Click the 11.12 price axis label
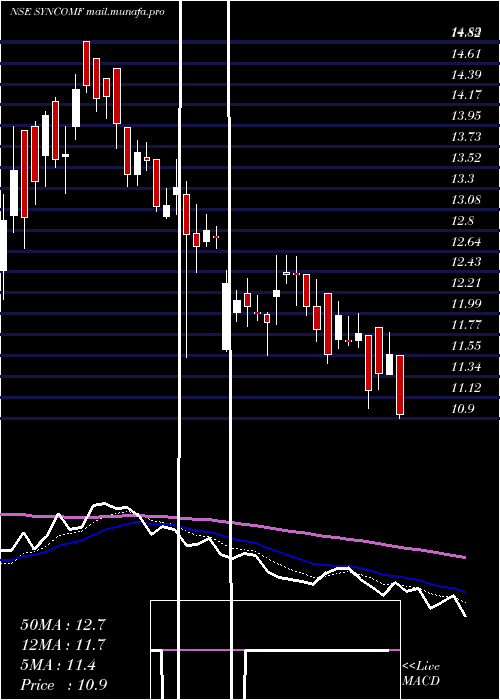This screenshot has width=500, height=700. click(x=466, y=388)
